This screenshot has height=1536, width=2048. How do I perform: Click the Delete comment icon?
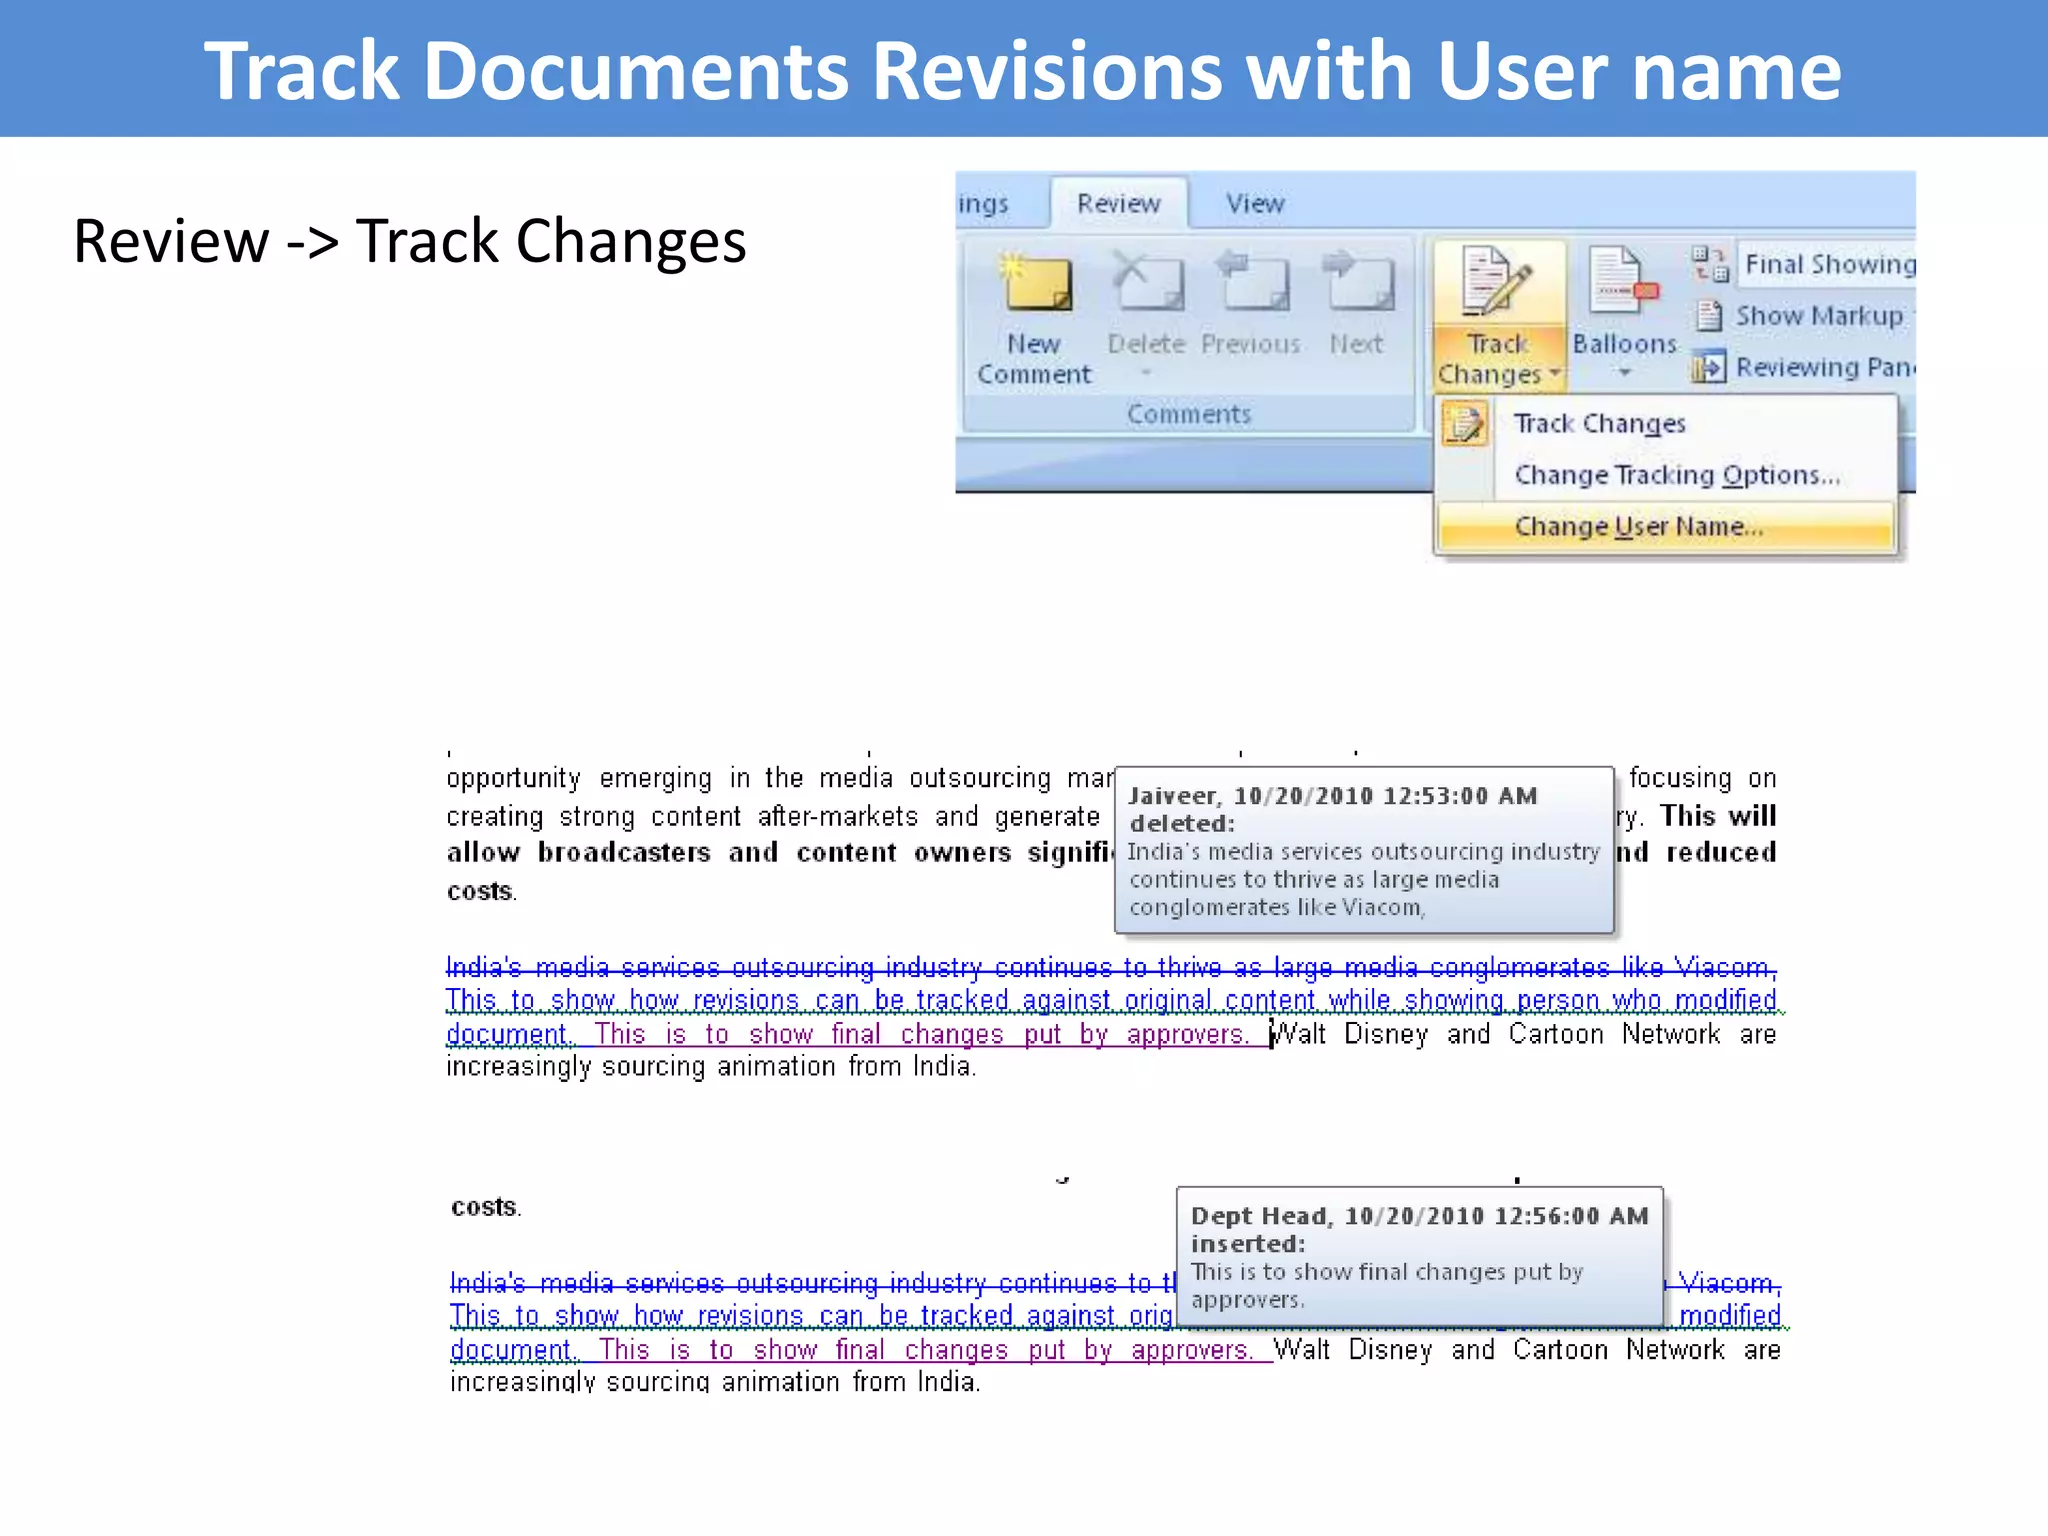(x=1147, y=283)
